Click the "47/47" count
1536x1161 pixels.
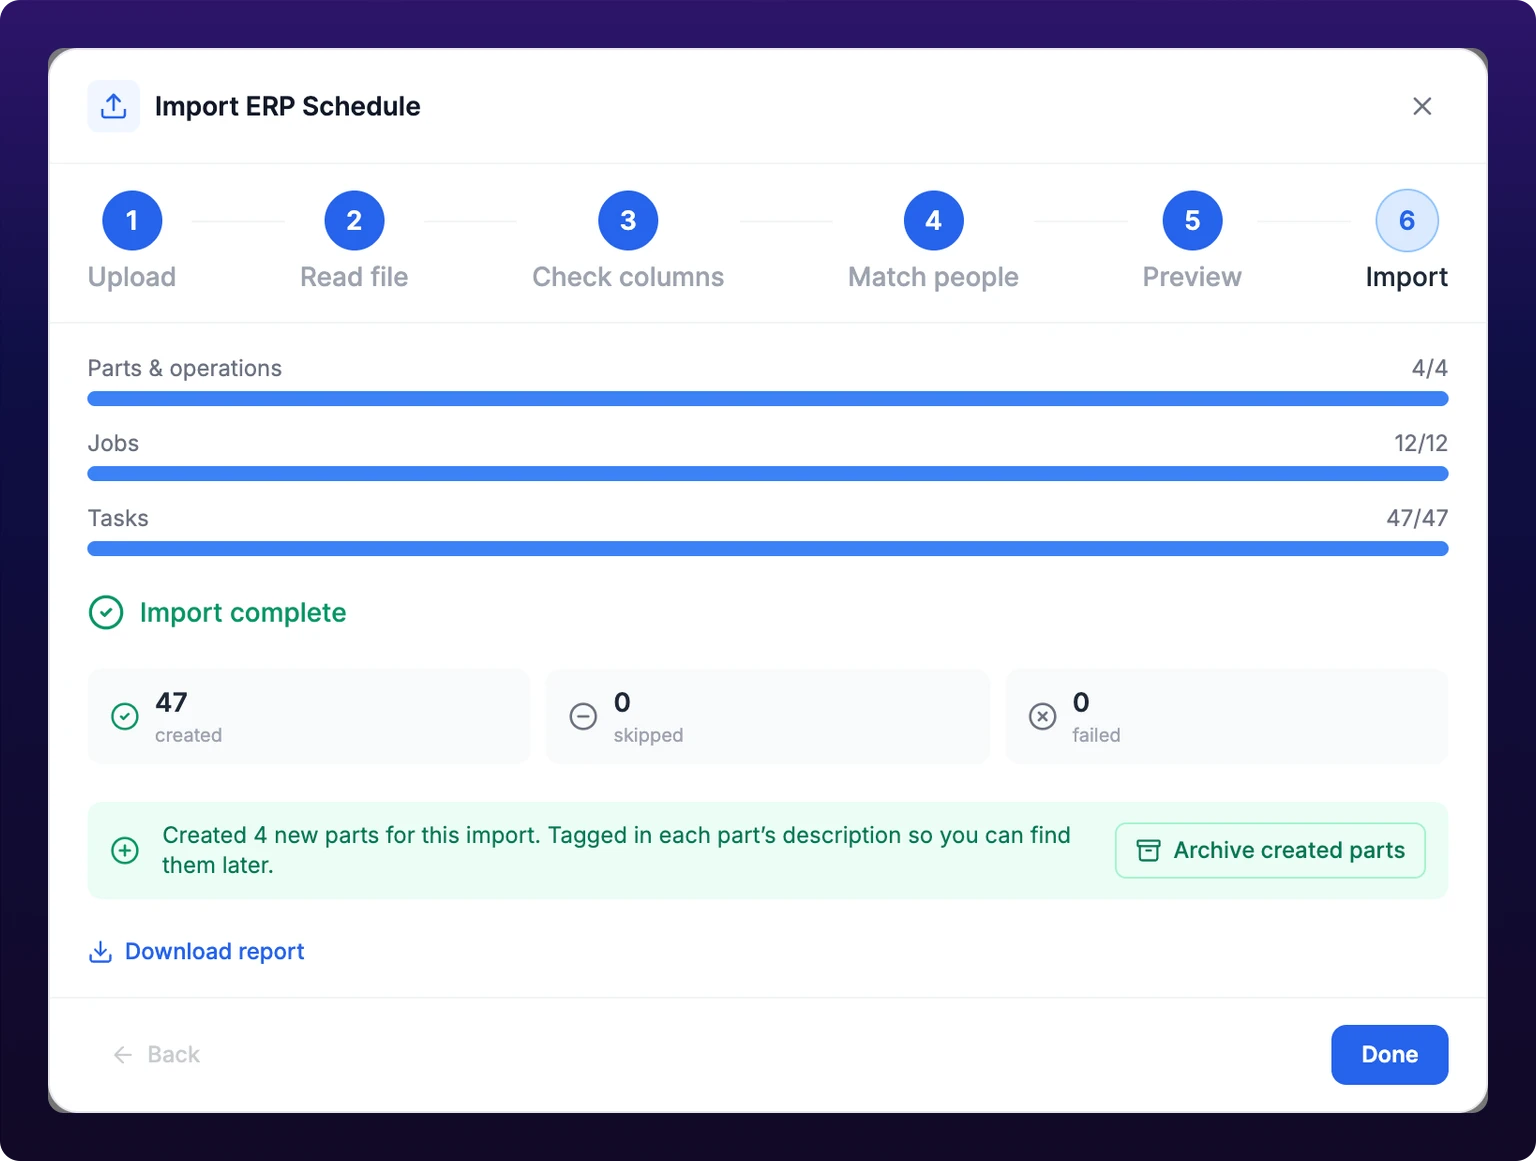pos(1417,518)
